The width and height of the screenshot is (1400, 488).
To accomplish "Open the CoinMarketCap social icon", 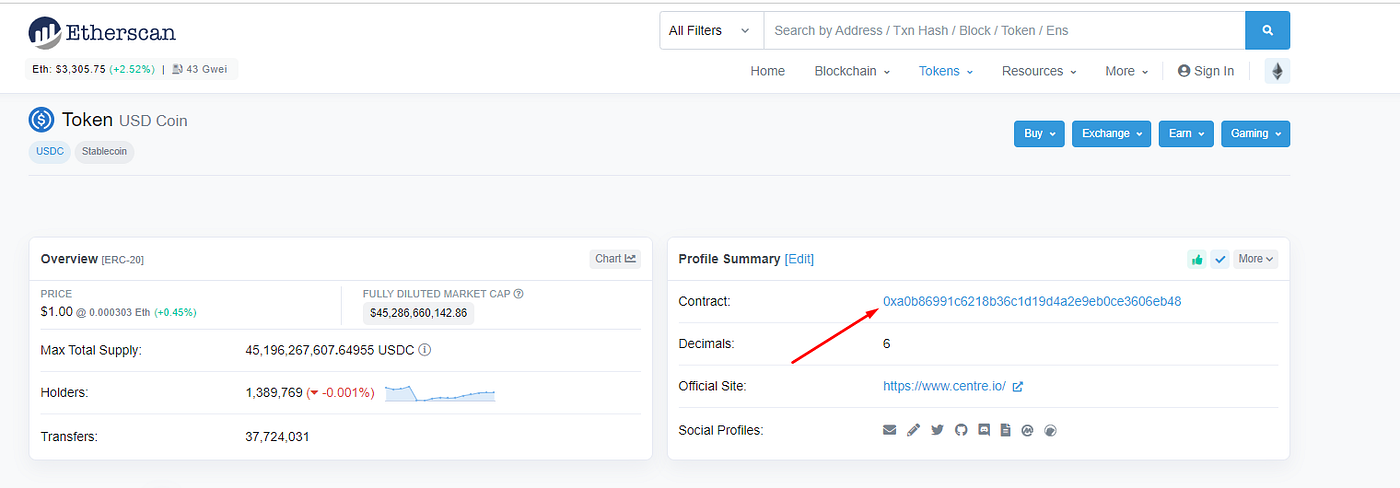I will (x=1028, y=430).
